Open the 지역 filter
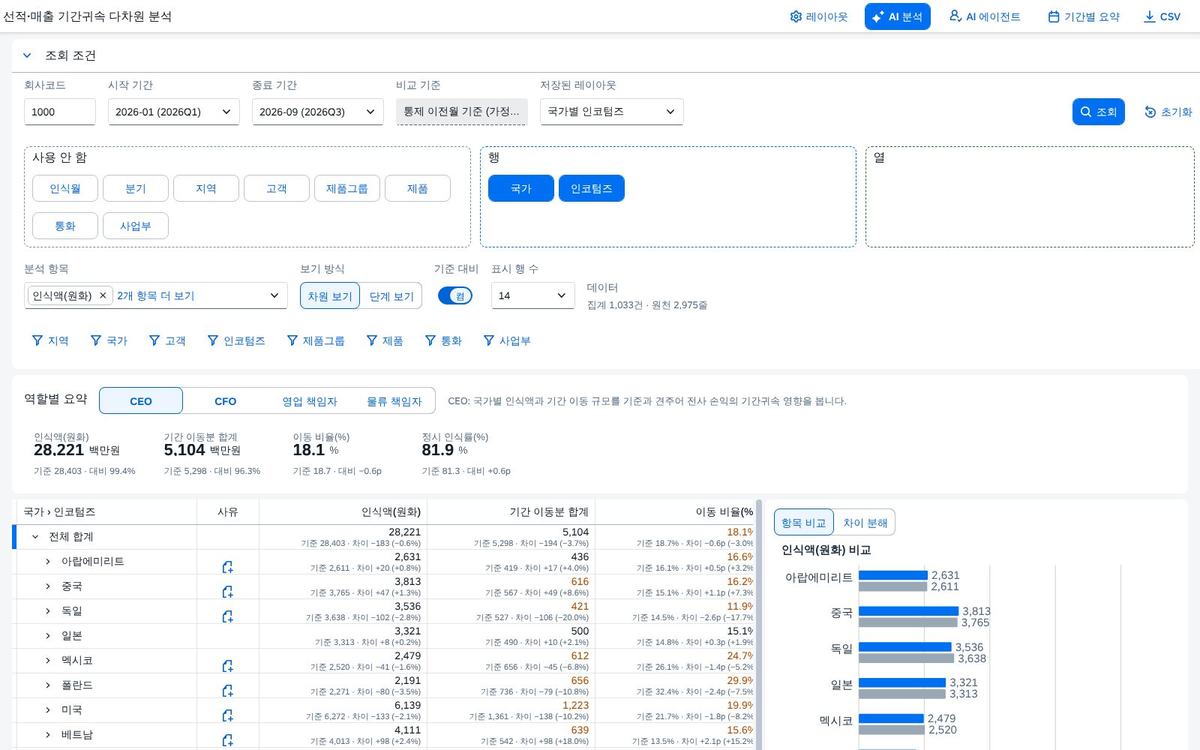Image resolution: width=1200 pixels, height=750 pixels. pyautogui.click(x=50, y=341)
